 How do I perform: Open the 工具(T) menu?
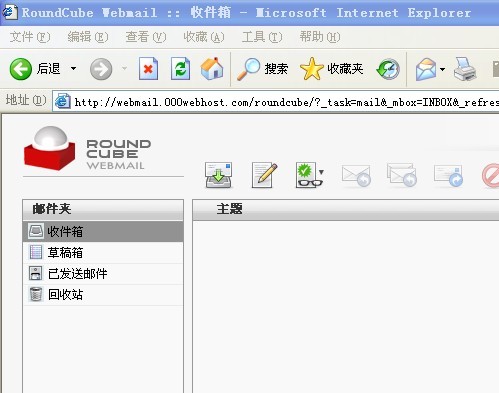tap(262, 37)
